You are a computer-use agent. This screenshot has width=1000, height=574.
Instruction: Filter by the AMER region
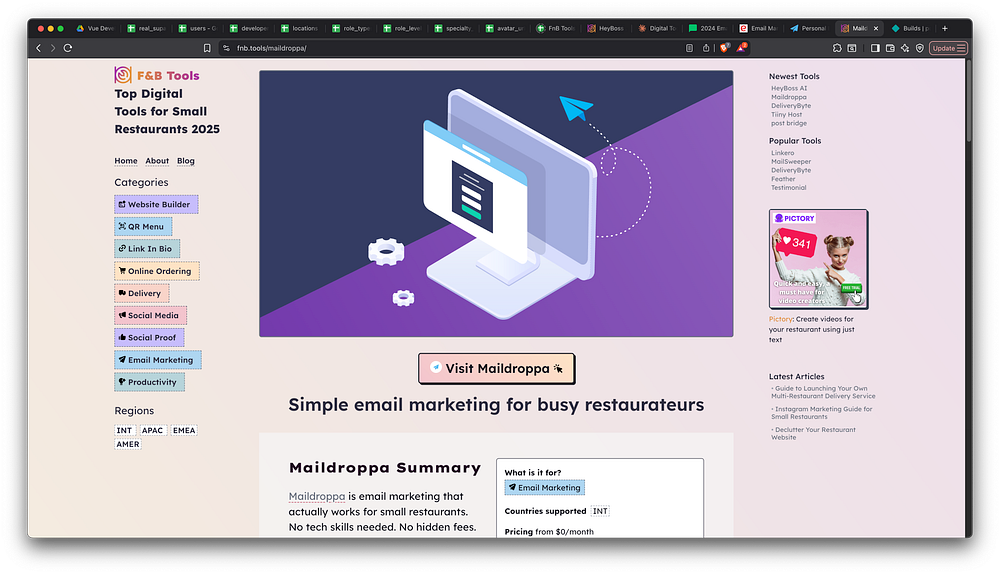(x=128, y=445)
